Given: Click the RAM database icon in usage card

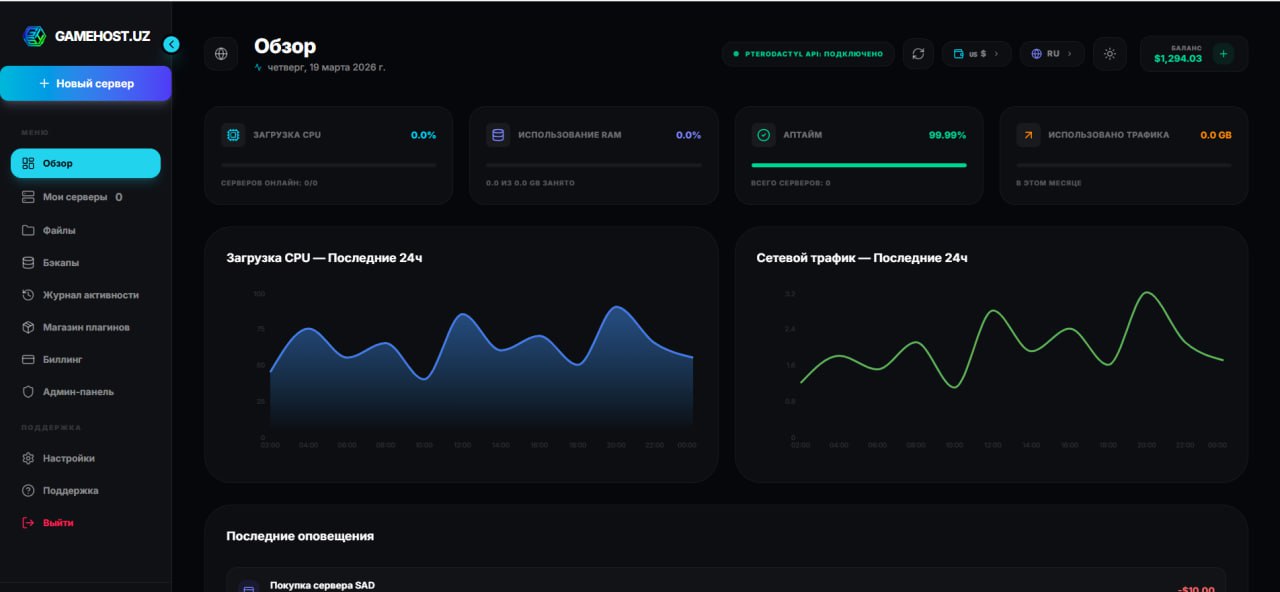Looking at the screenshot, I should 498,135.
